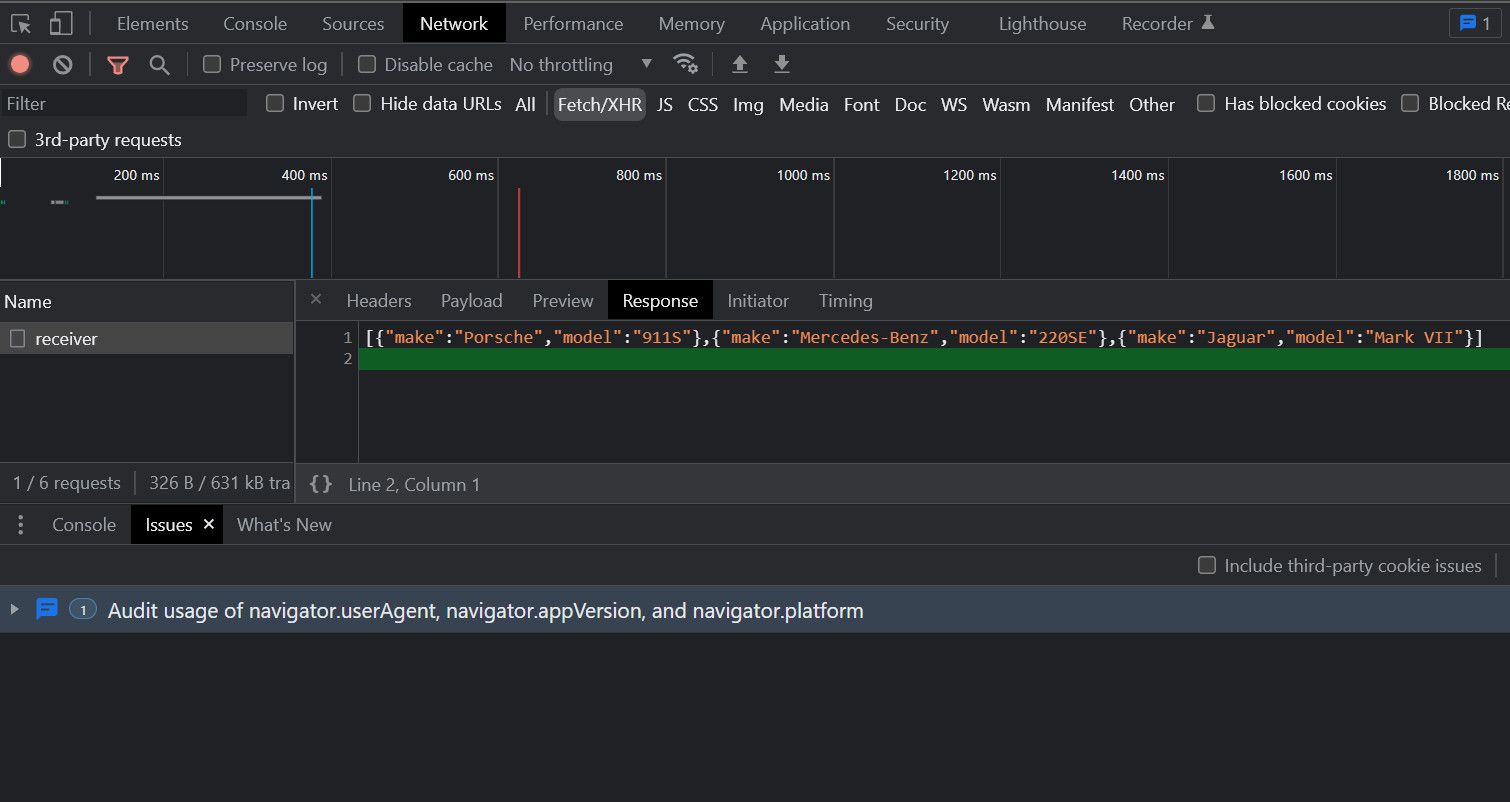
Task: Switch to the Headers tab
Action: [378, 301]
